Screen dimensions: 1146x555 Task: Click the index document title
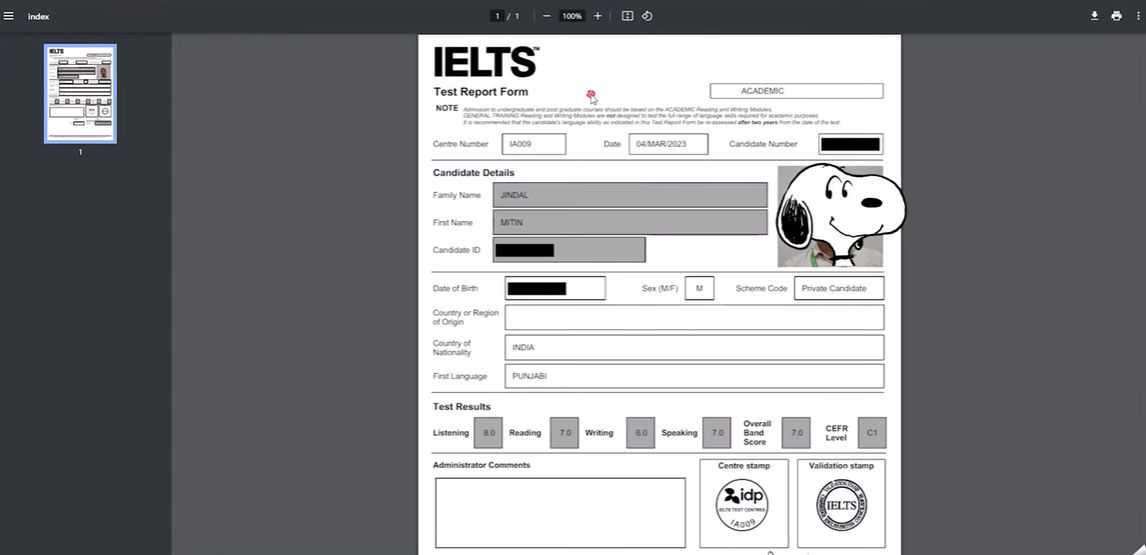point(39,16)
